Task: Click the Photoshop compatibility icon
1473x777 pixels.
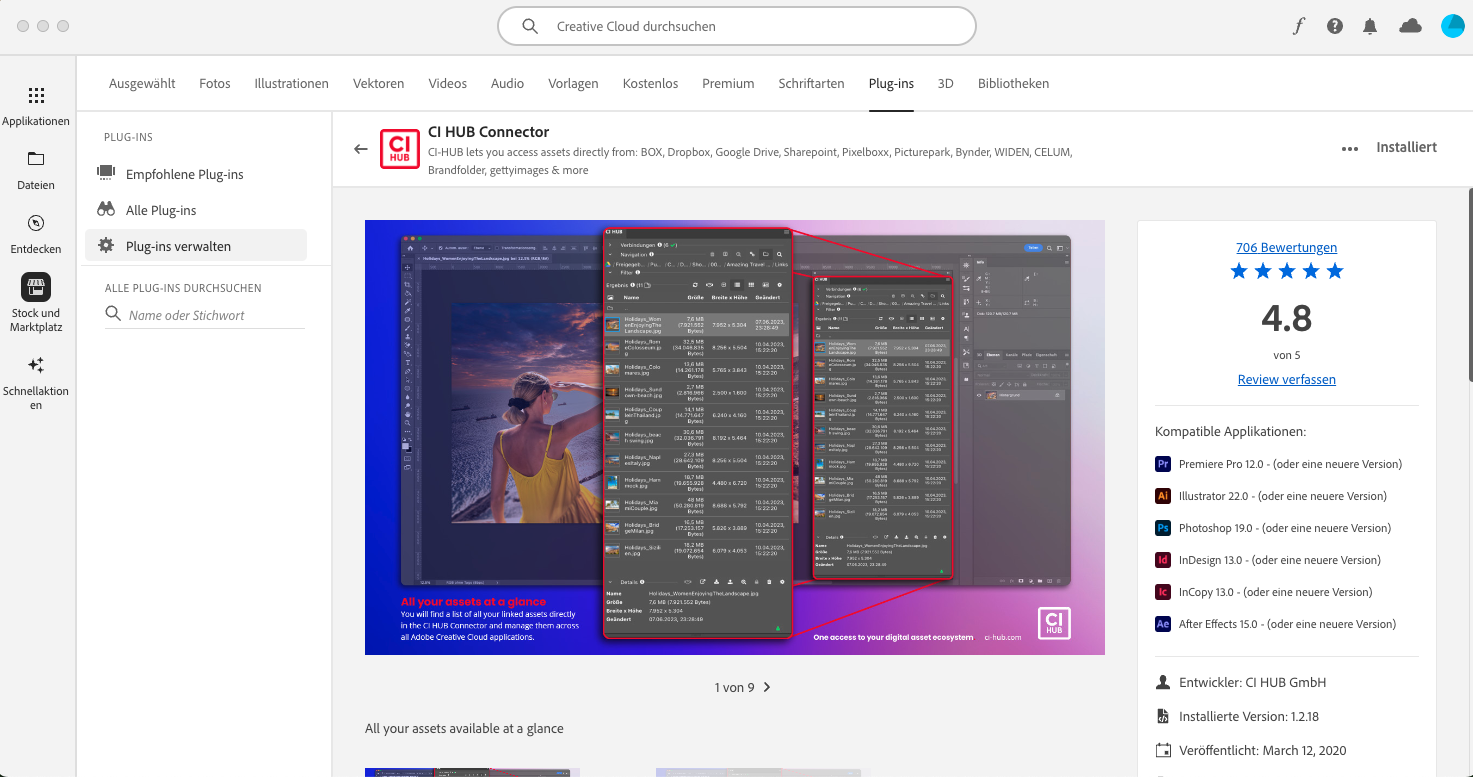Action: click(x=1162, y=527)
